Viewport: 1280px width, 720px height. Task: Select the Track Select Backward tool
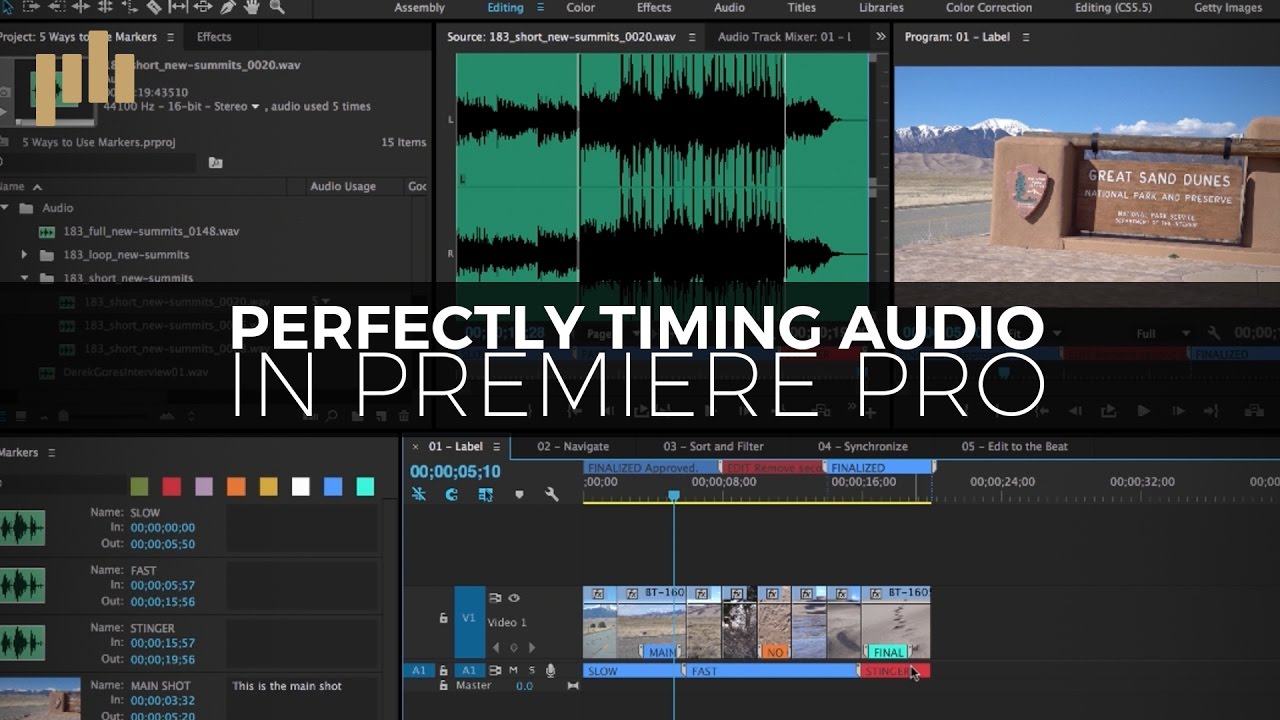pyautogui.click(x=57, y=7)
